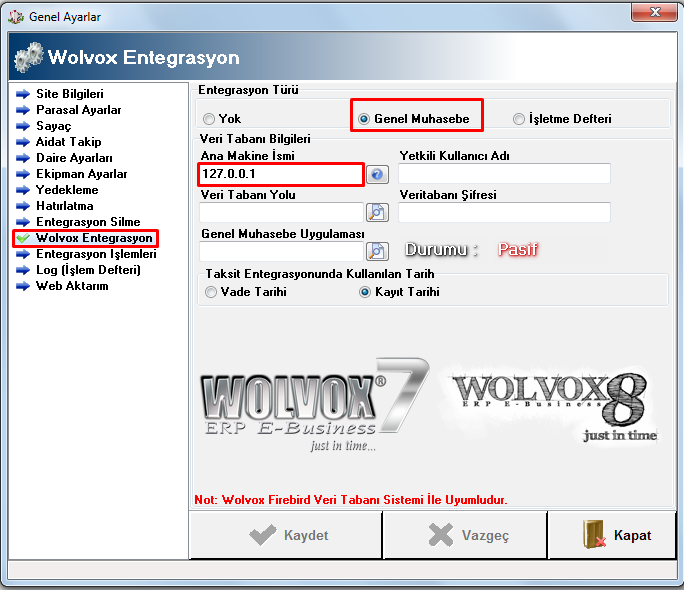Image resolution: width=684 pixels, height=590 pixels.
Task: Click Wolvox 7 ERP logo
Action: coord(315,405)
